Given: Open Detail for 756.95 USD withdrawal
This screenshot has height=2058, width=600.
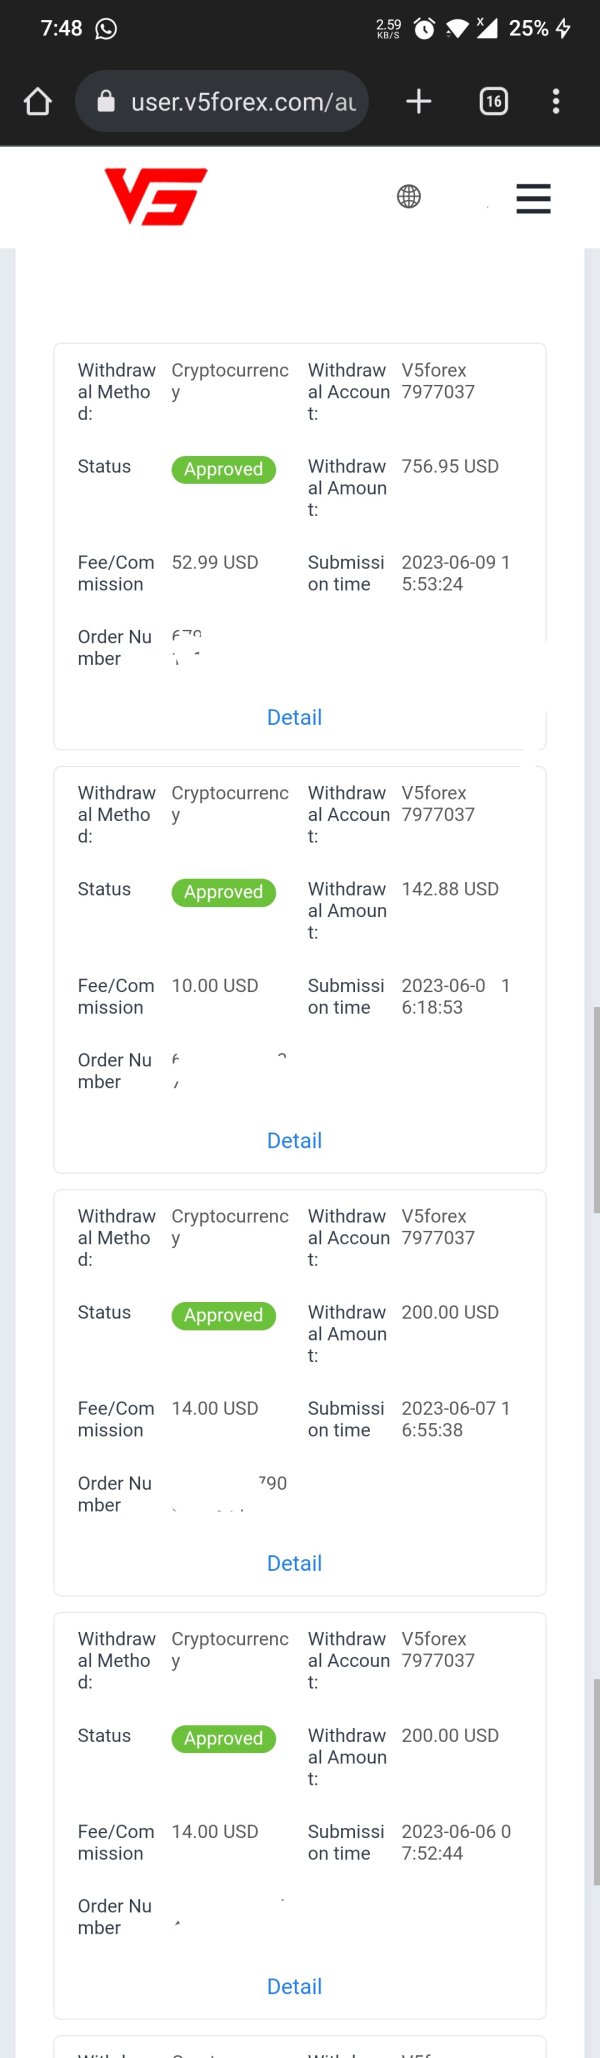Looking at the screenshot, I should pyautogui.click(x=294, y=717).
